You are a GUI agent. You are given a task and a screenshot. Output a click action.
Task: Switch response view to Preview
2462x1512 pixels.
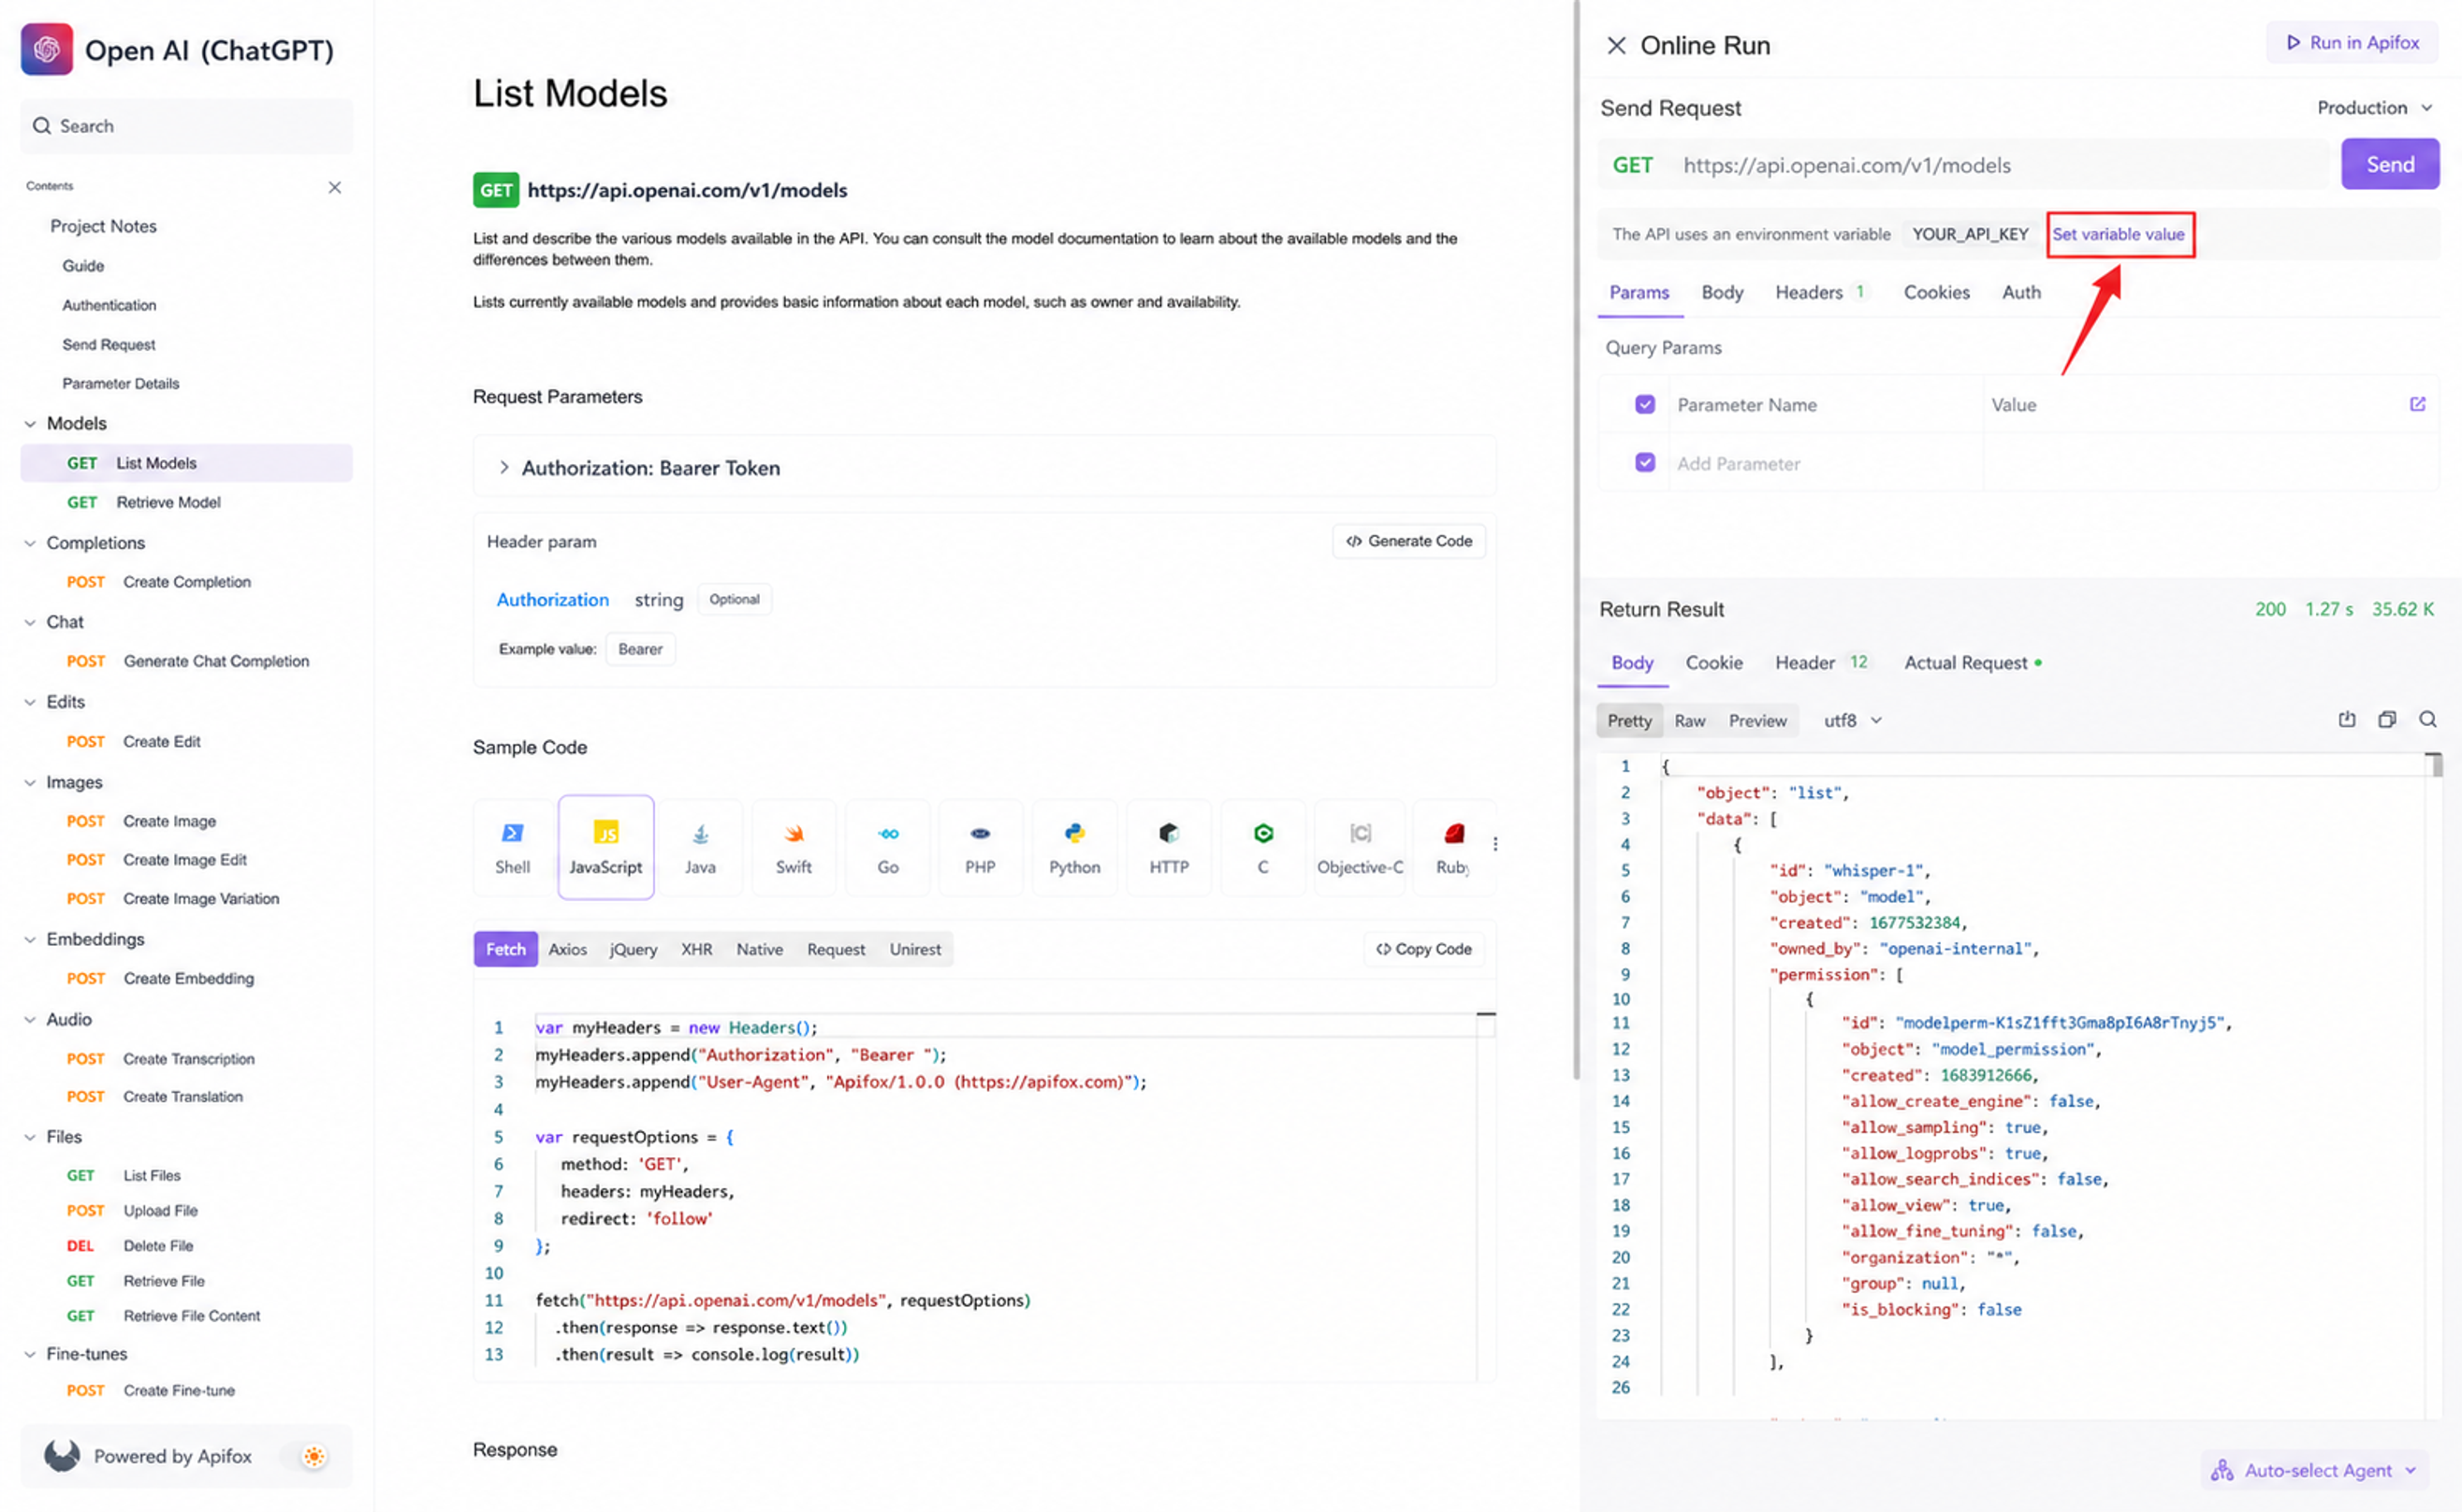pyautogui.click(x=1757, y=720)
